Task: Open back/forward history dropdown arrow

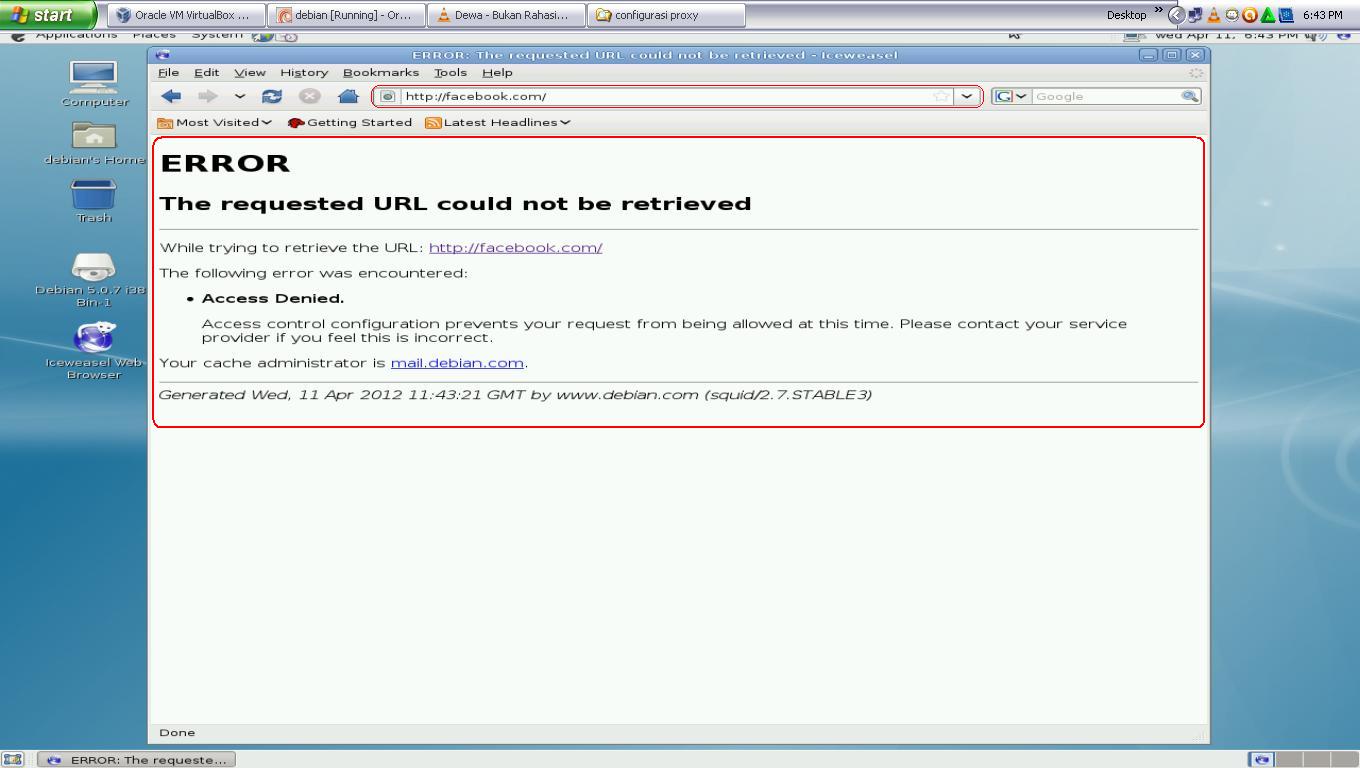Action: pyautogui.click(x=240, y=96)
